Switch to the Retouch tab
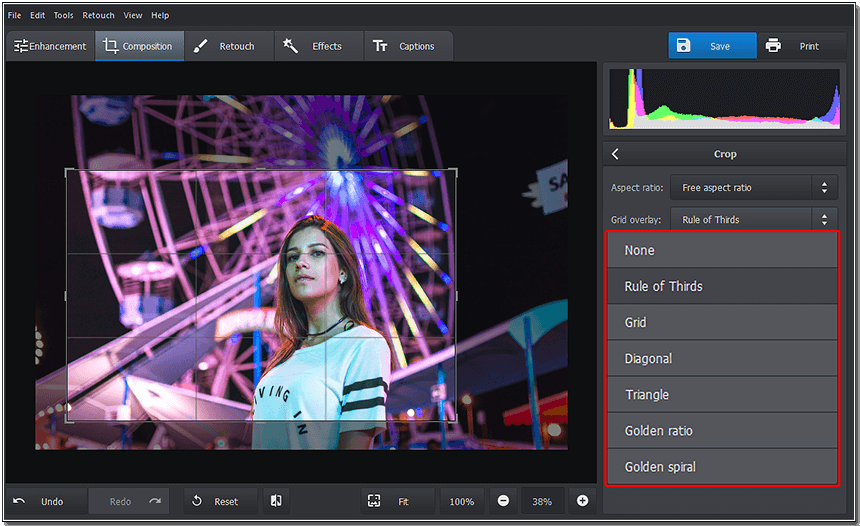Screen dimensions: 860x526 [x=229, y=46]
